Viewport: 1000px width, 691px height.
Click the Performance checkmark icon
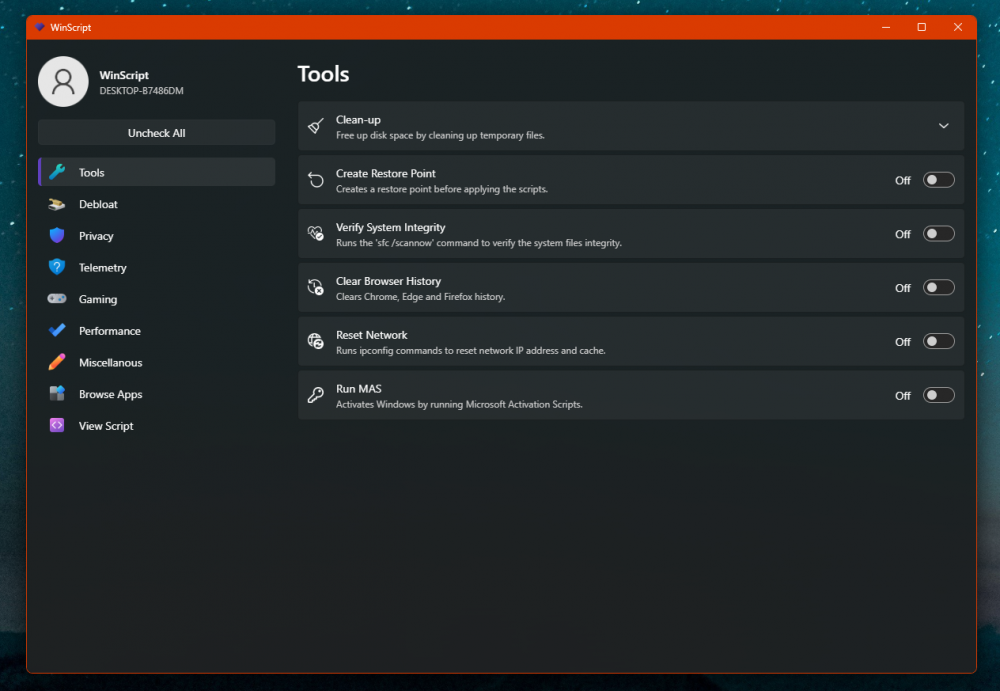pos(57,331)
